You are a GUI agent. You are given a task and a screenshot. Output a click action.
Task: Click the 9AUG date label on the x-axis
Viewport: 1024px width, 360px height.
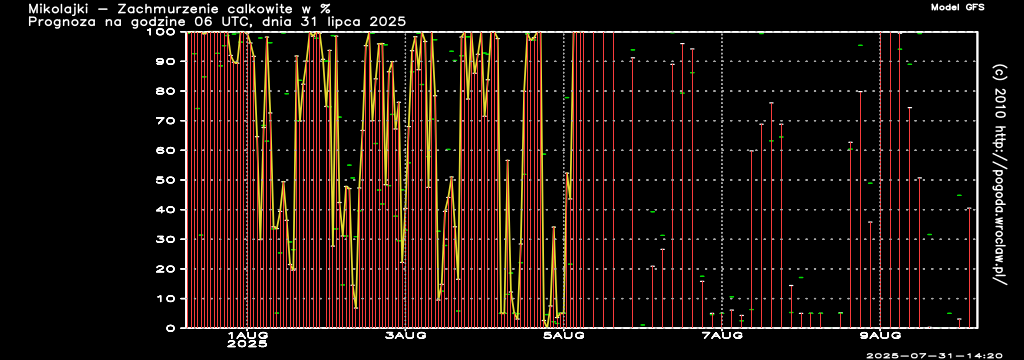881,336
